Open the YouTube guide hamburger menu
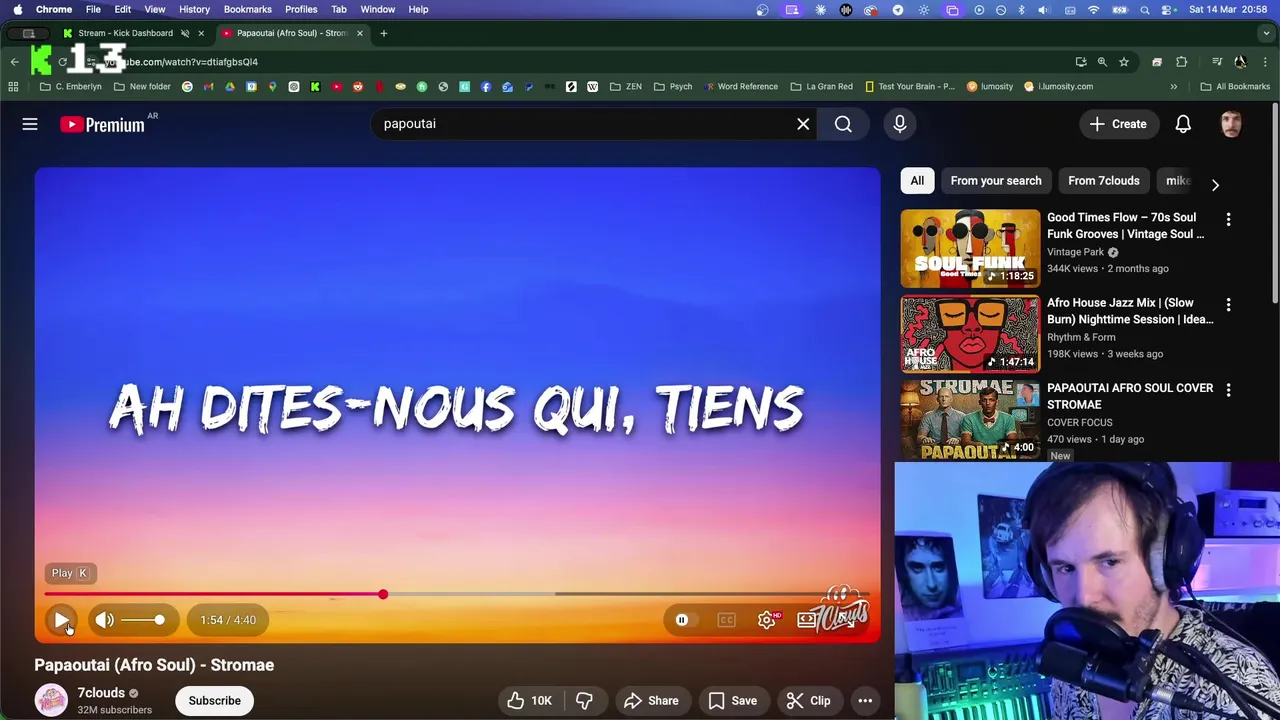 coord(30,124)
